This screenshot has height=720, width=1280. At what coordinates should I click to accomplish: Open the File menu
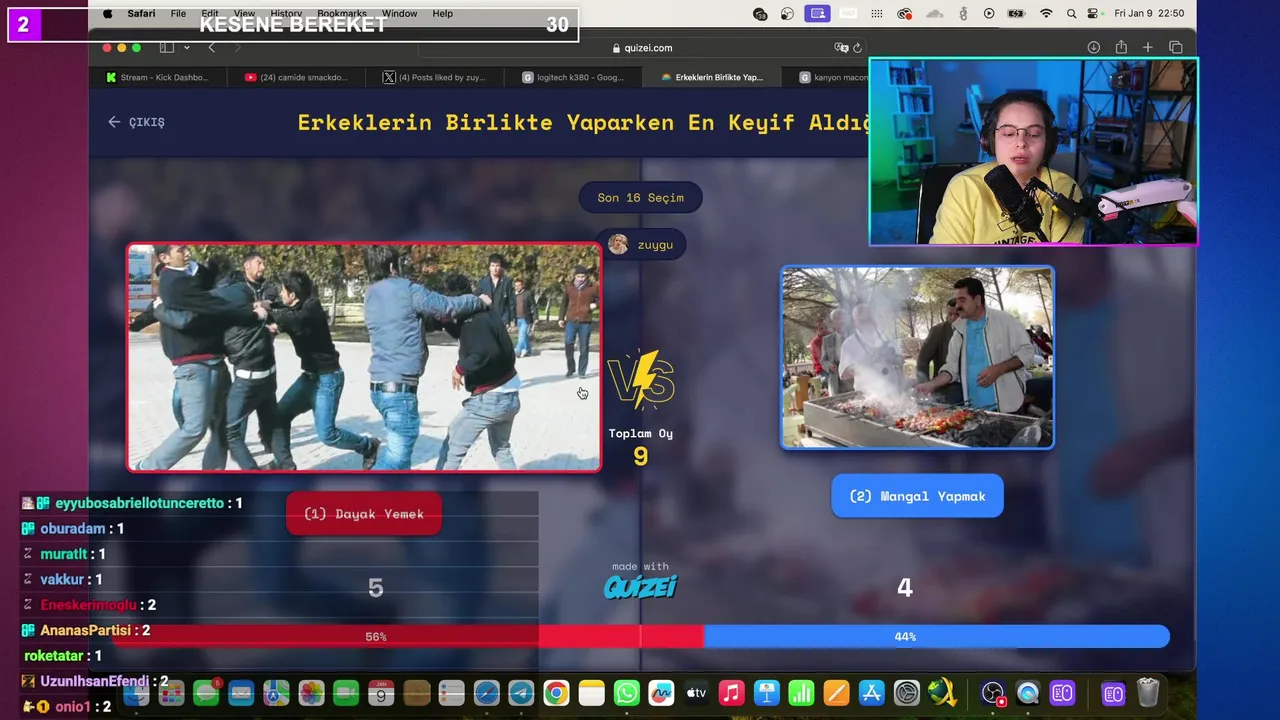178,14
